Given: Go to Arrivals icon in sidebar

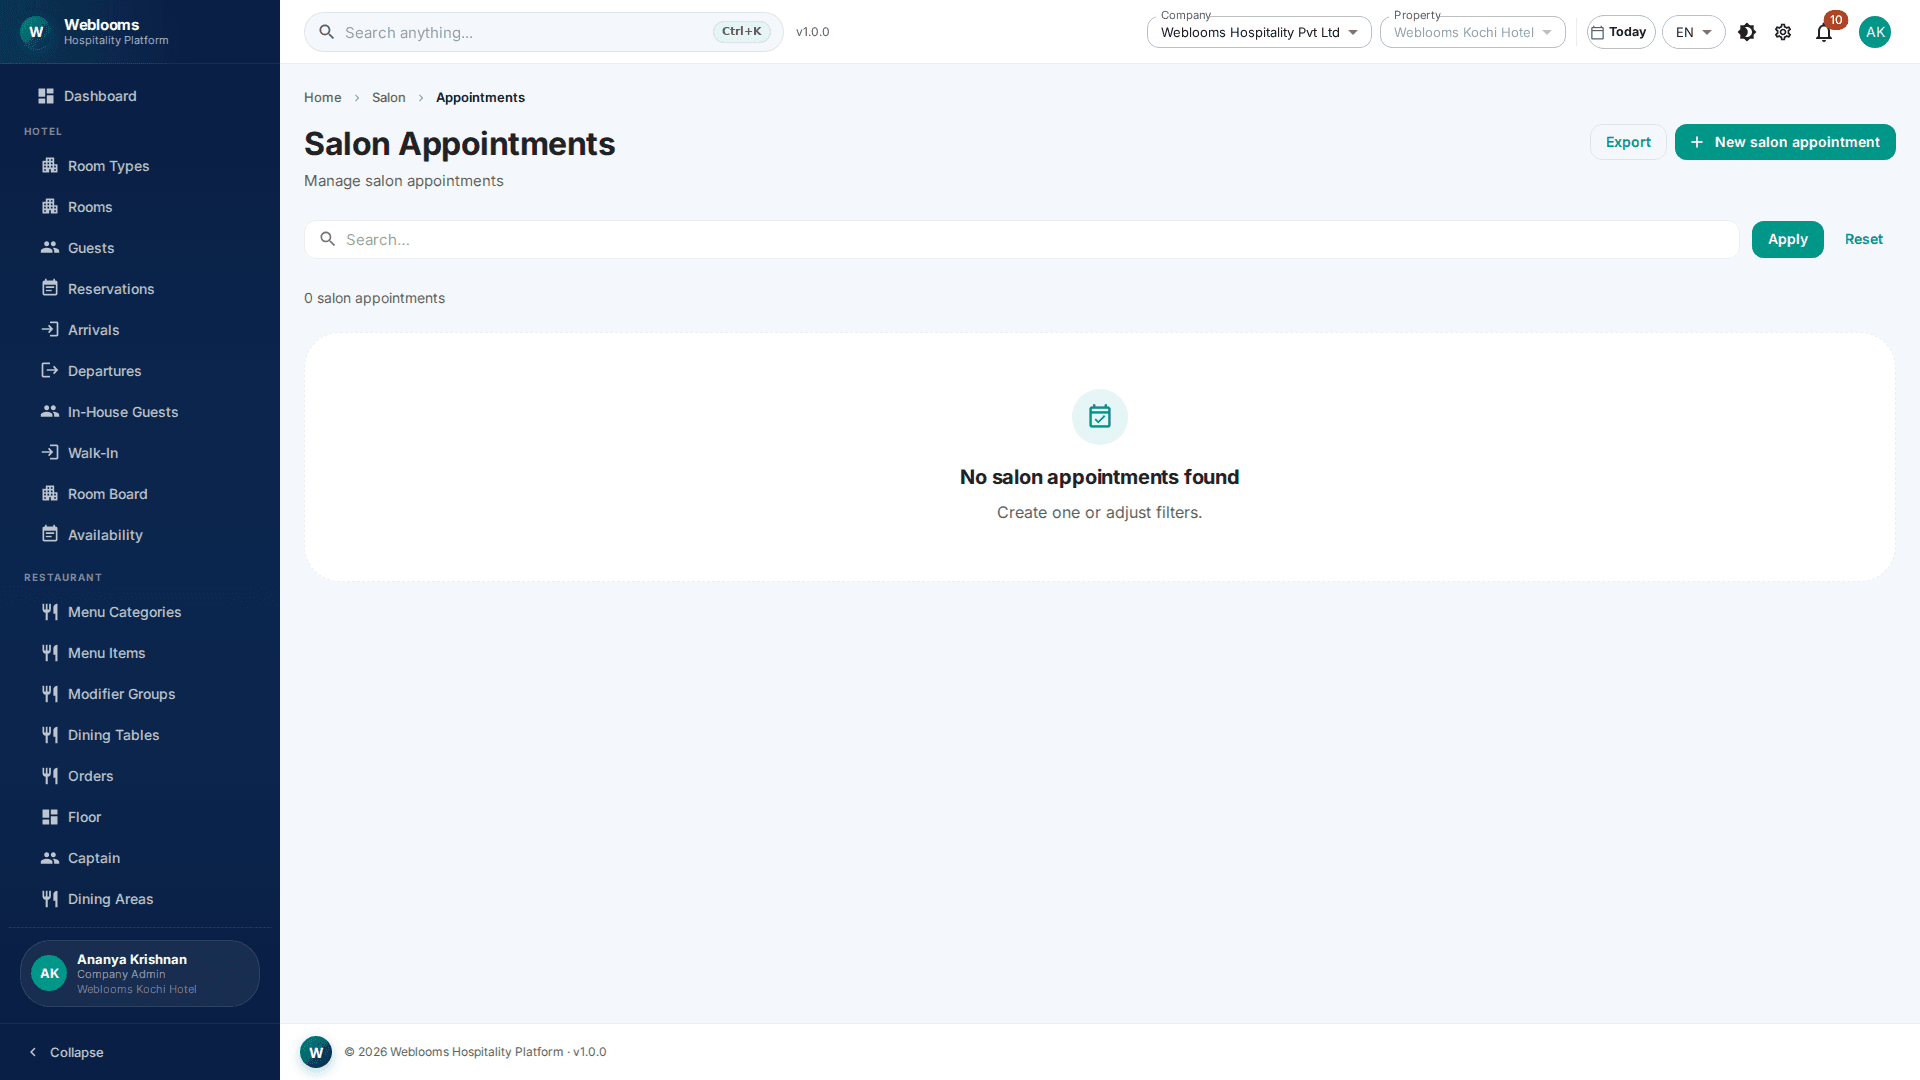Looking at the screenshot, I should (x=50, y=329).
